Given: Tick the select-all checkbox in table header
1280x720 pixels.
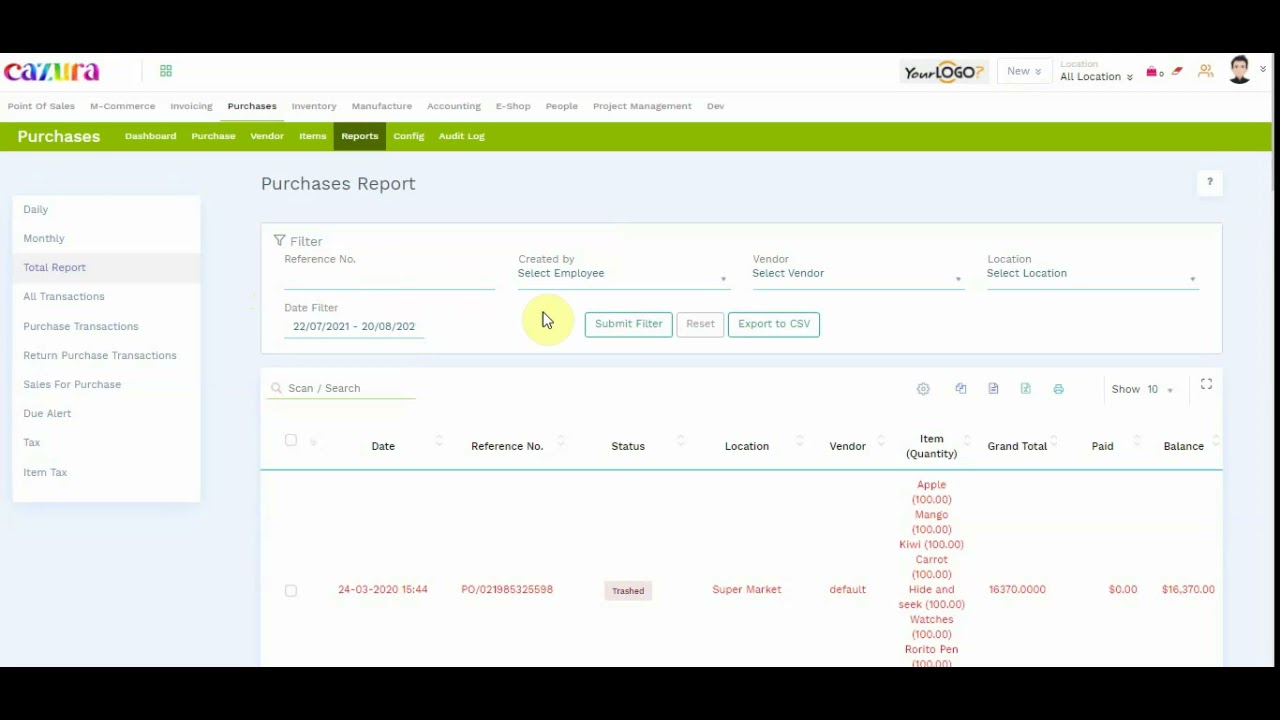Looking at the screenshot, I should [291, 440].
